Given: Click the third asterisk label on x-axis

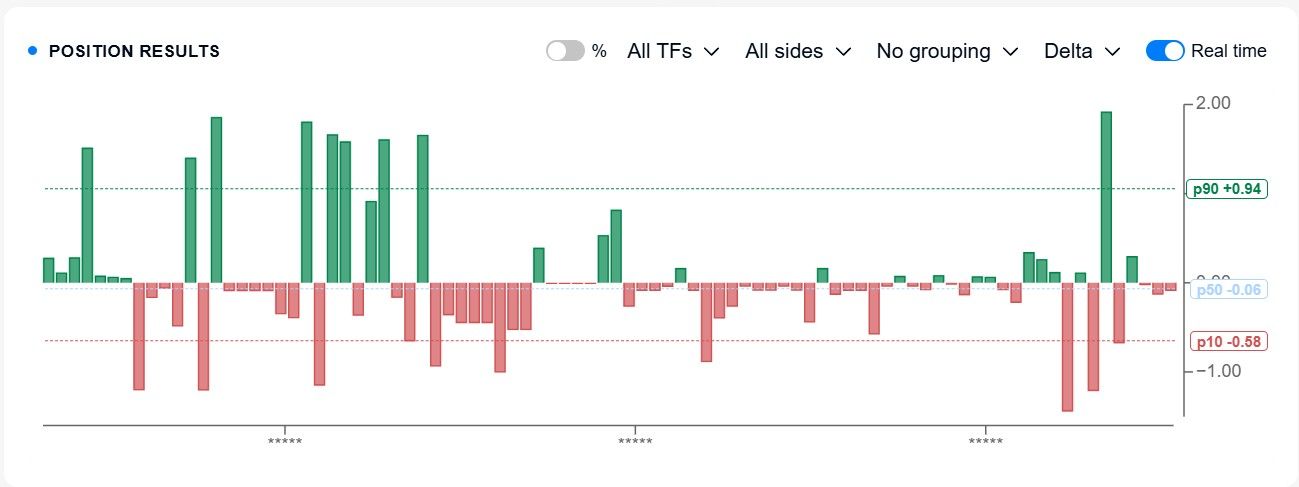Looking at the screenshot, I should [x=986, y=441].
